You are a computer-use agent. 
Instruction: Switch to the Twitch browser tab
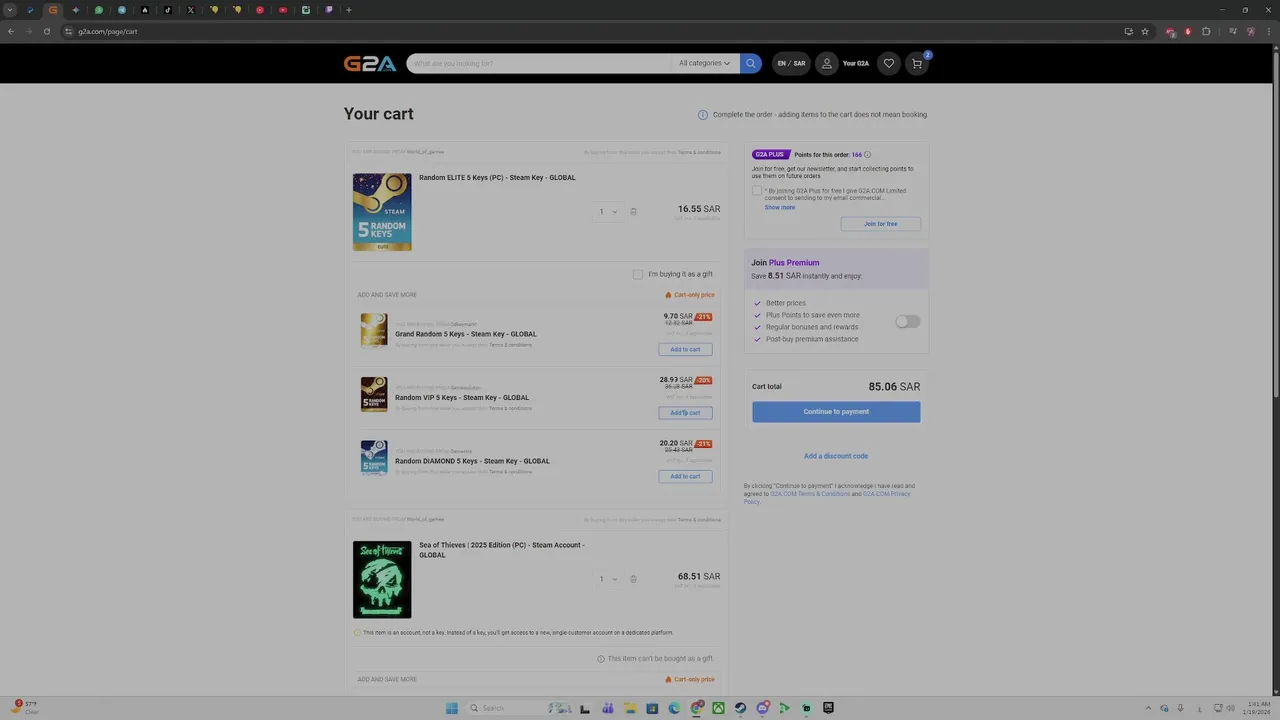pos(328,10)
